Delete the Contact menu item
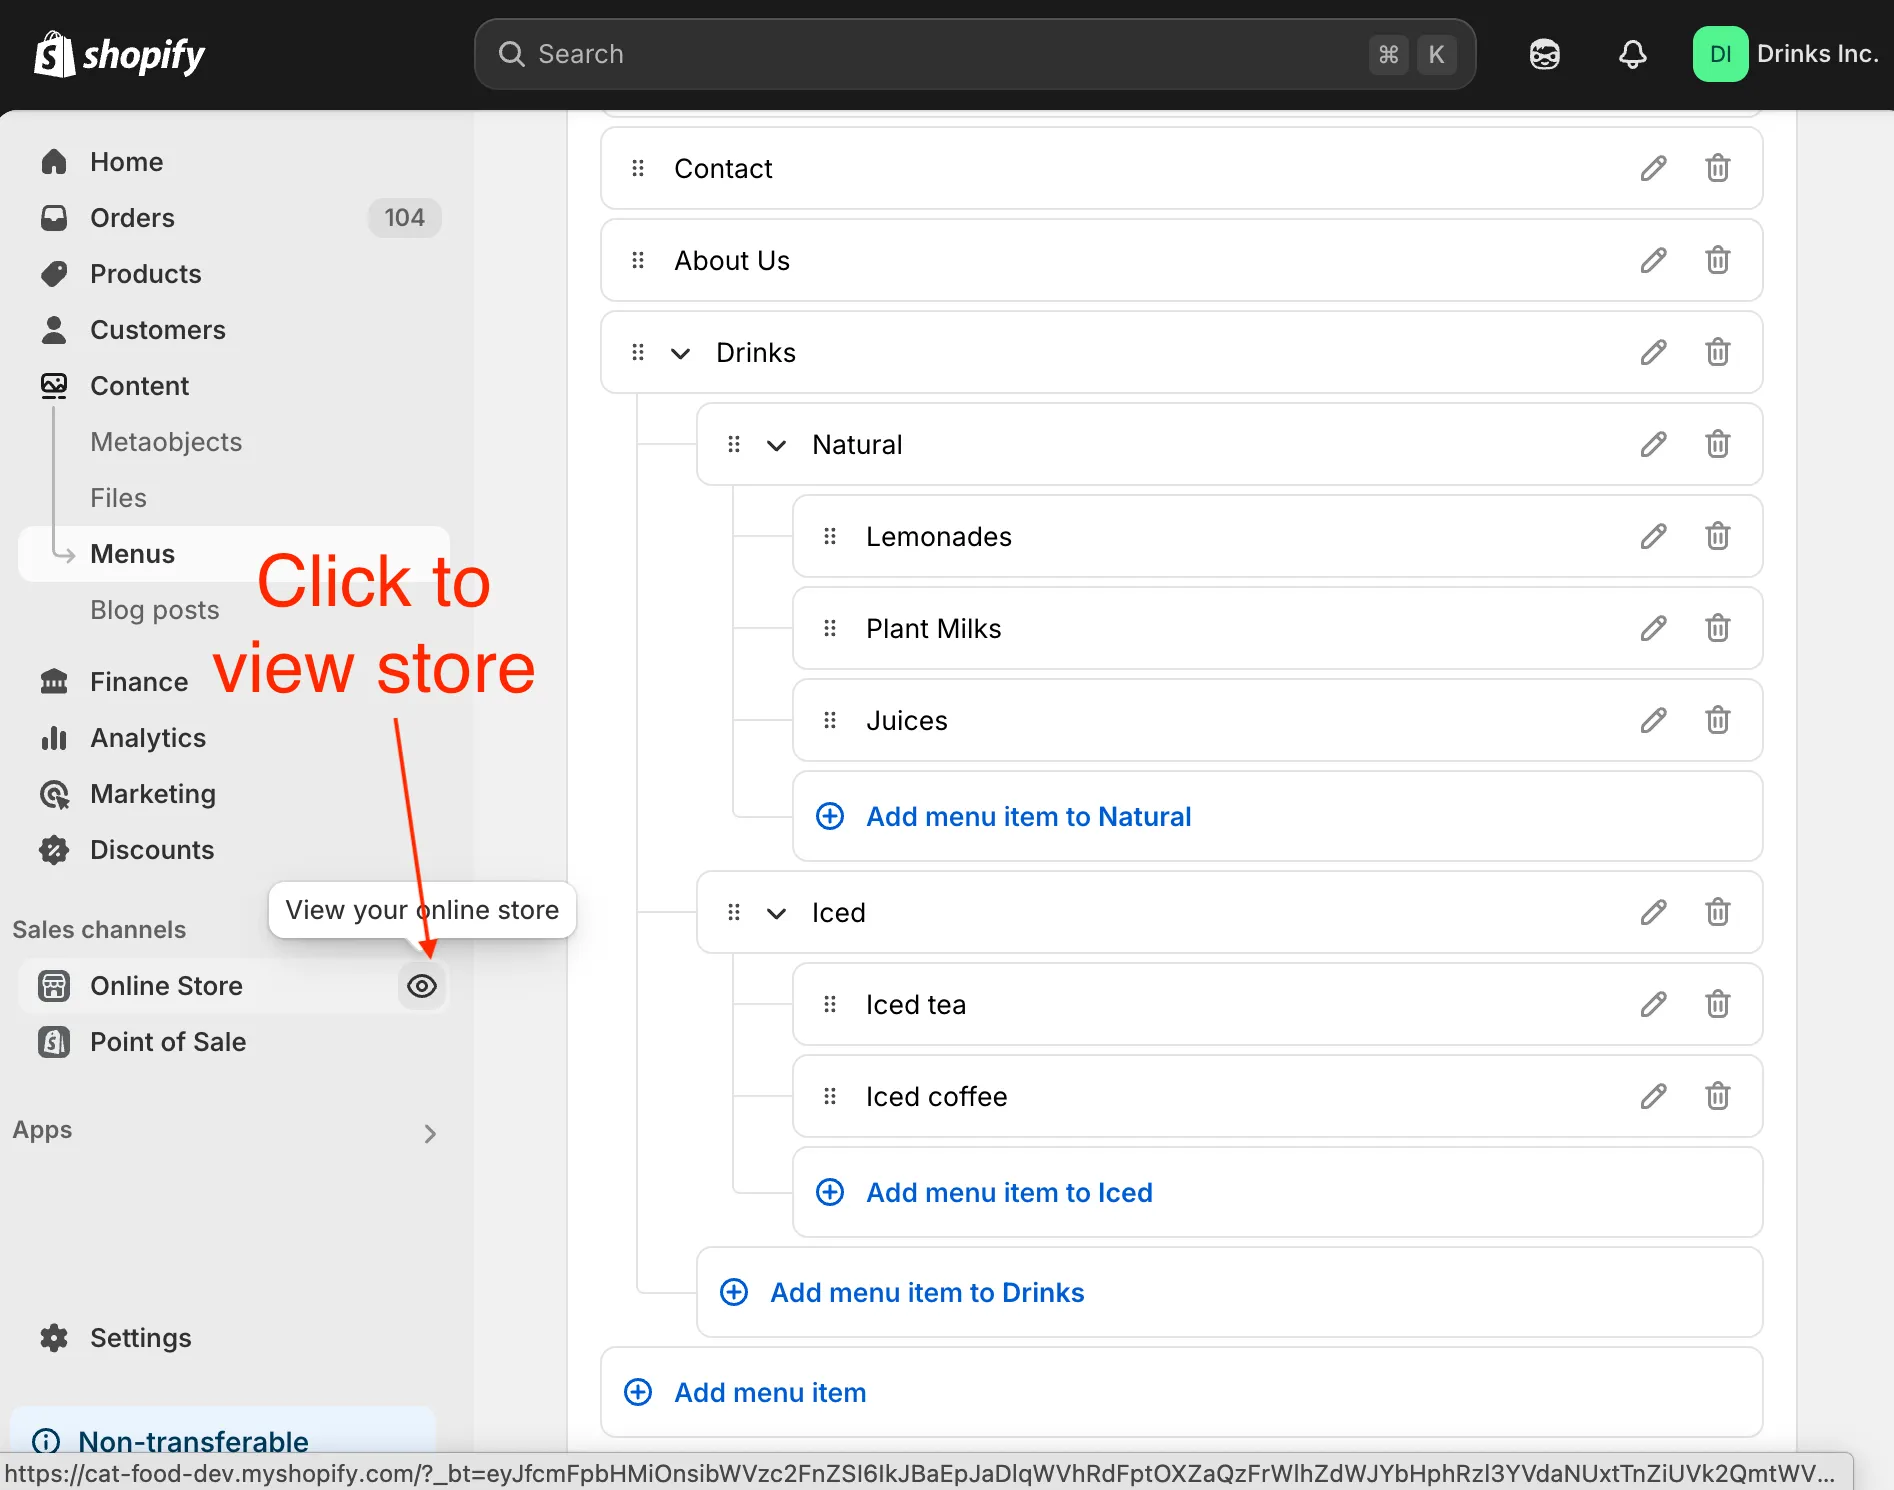 point(1717,168)
